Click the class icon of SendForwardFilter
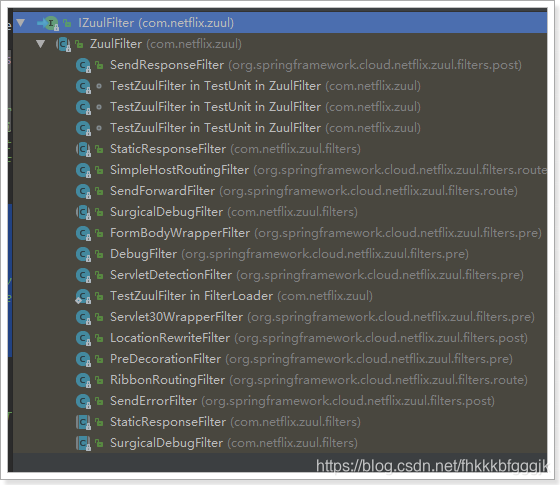The height and width of the screenshot is (485, 560). [83, 191]
